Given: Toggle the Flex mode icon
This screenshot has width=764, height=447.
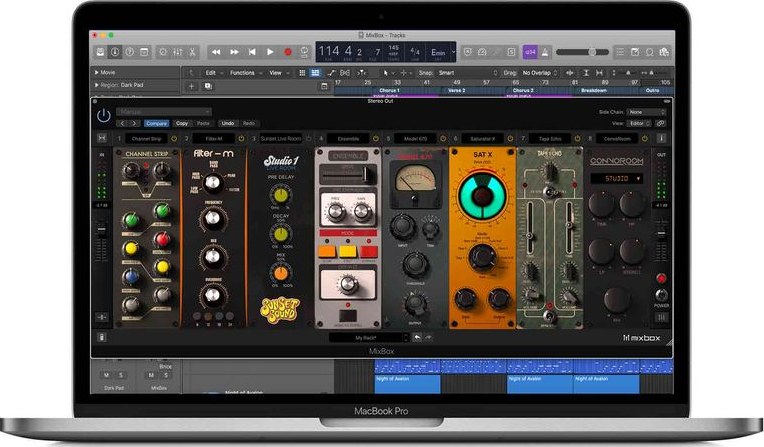Looking at the screenshot, I should 345,73.
